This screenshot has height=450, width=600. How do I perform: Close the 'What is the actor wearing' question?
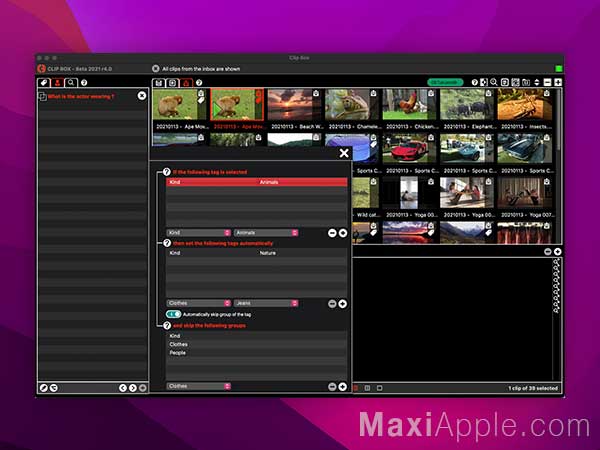click(x=142, y=96)
